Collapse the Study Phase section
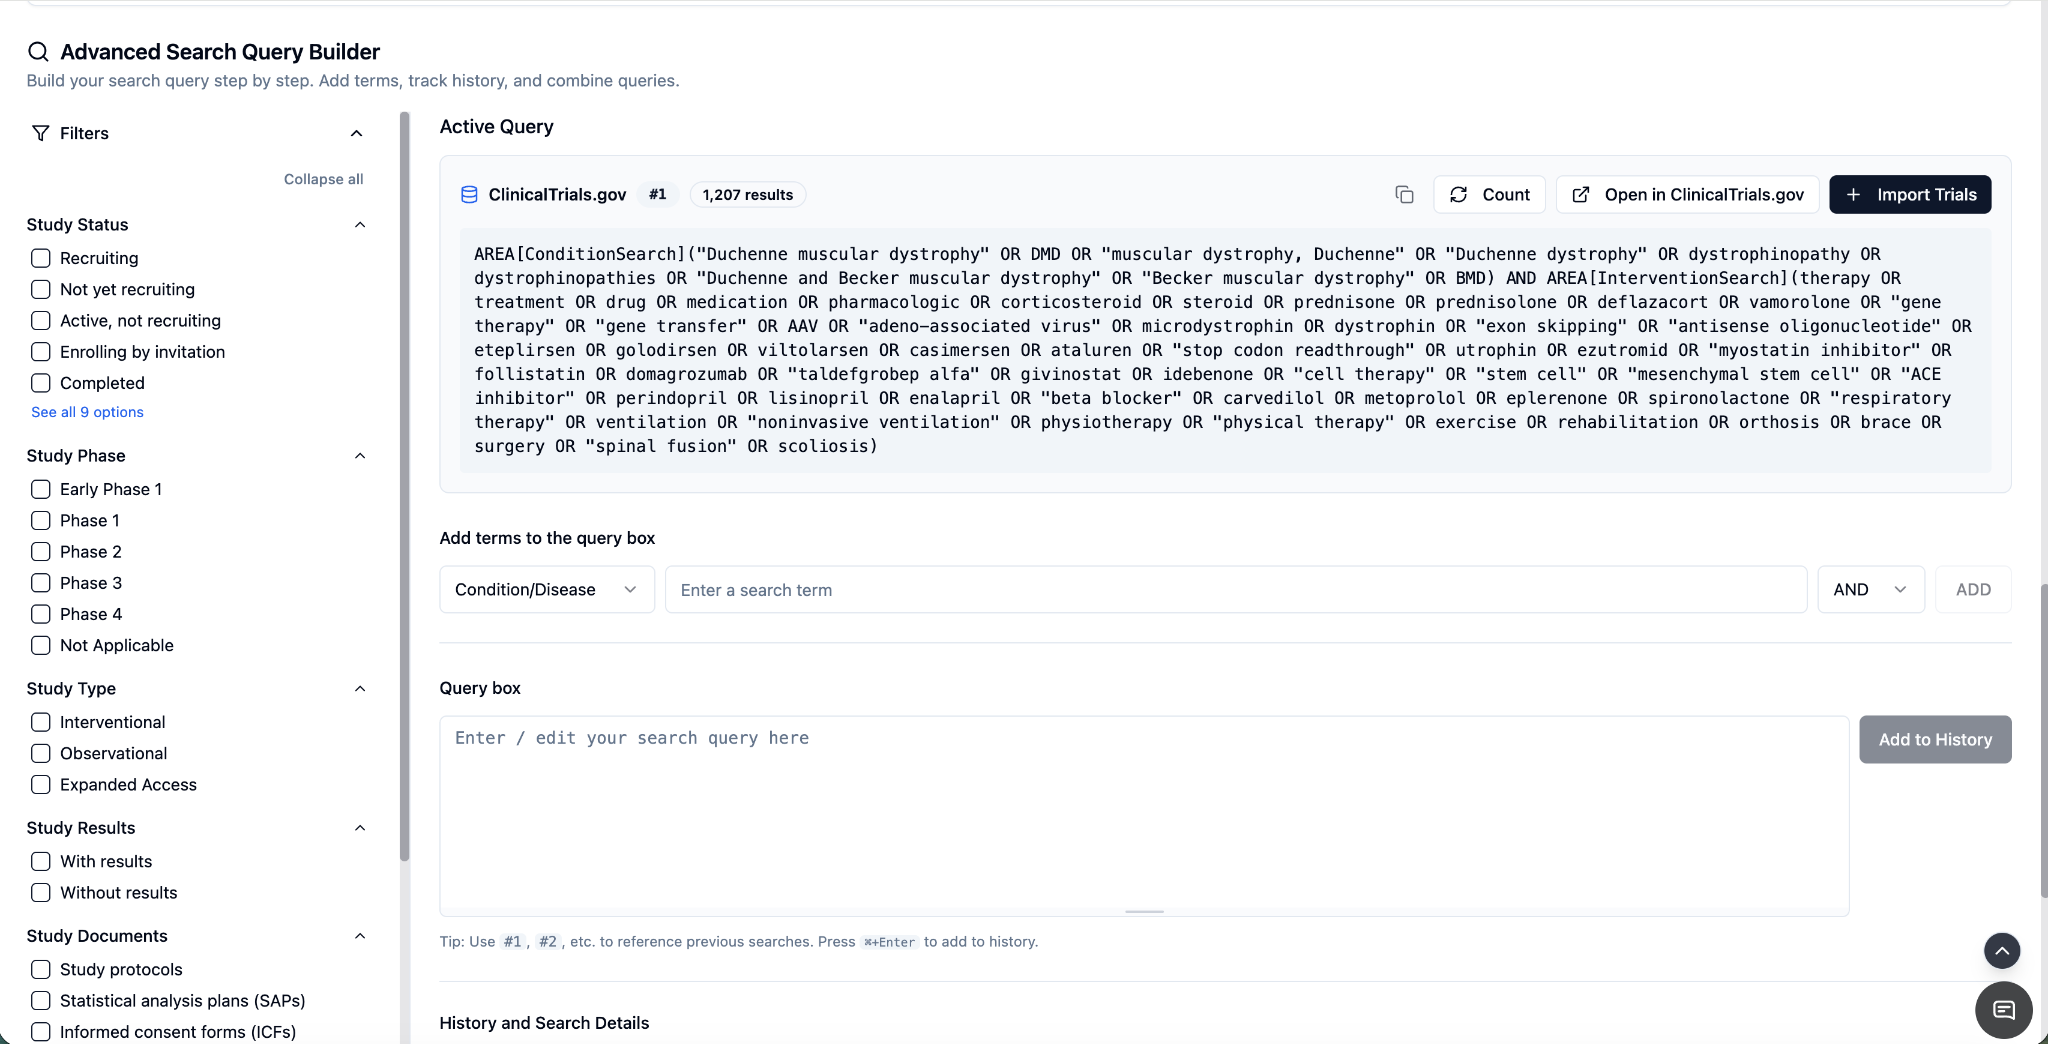Image resolution: width=2048 pixels, height=1044 pixels. 360,456
